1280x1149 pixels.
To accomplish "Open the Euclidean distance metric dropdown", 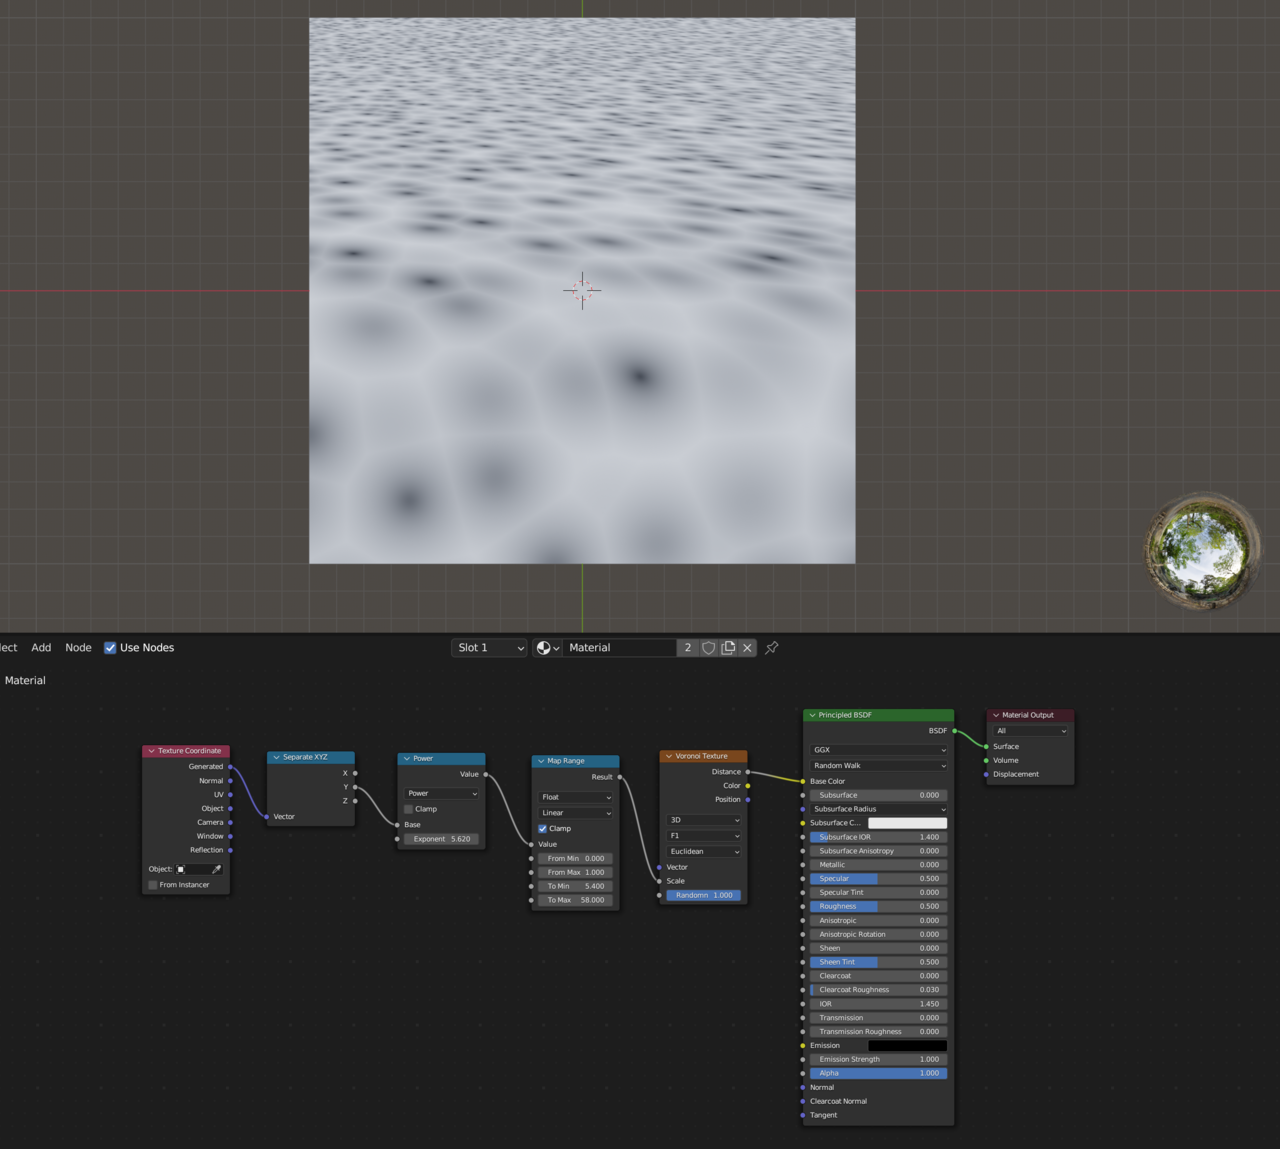I will 703,851.
